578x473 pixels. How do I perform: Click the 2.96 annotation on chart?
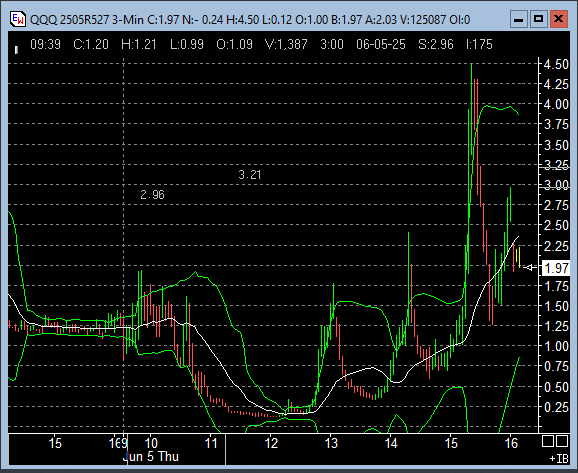pos(152,195)
